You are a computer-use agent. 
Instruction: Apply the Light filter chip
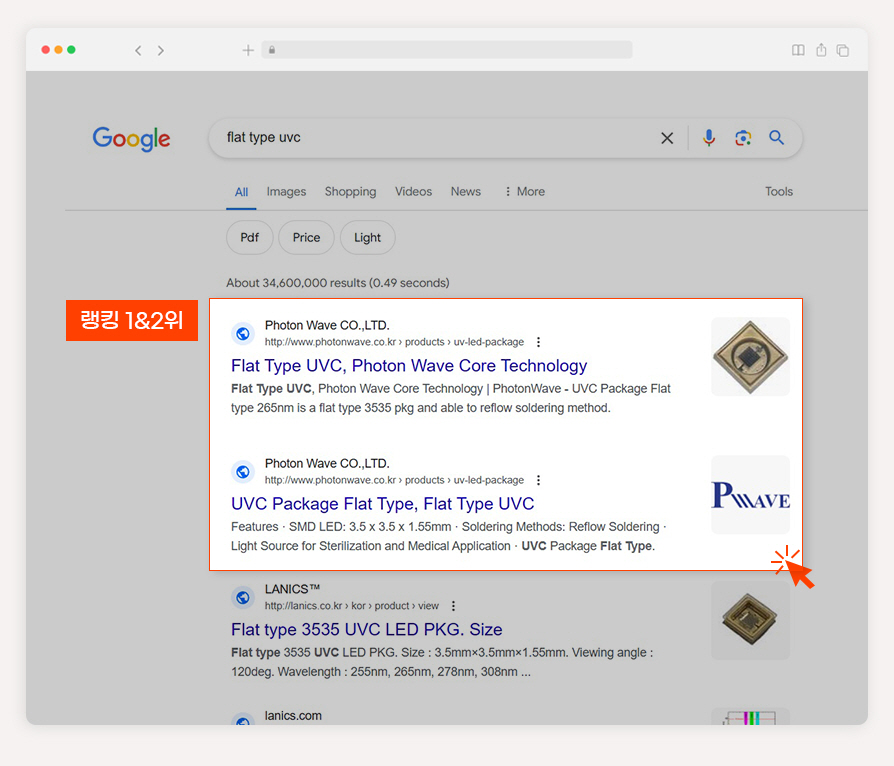367,237
